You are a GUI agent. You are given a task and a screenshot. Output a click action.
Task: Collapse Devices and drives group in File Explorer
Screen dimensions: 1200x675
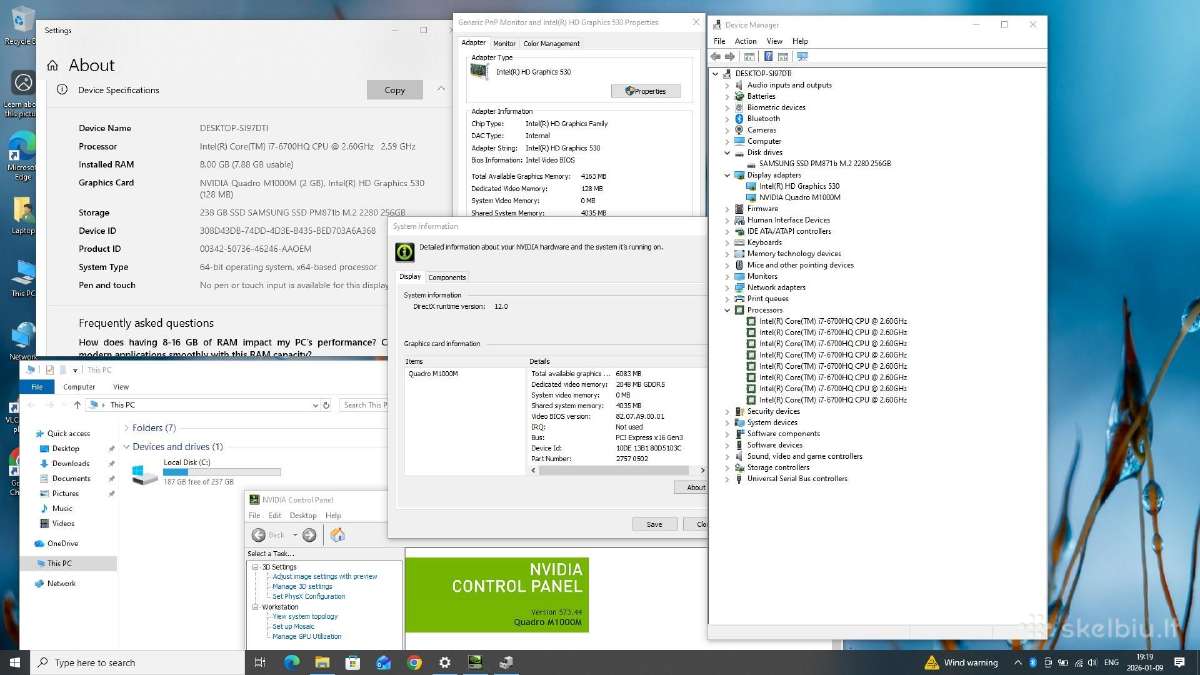coord(126,447)
